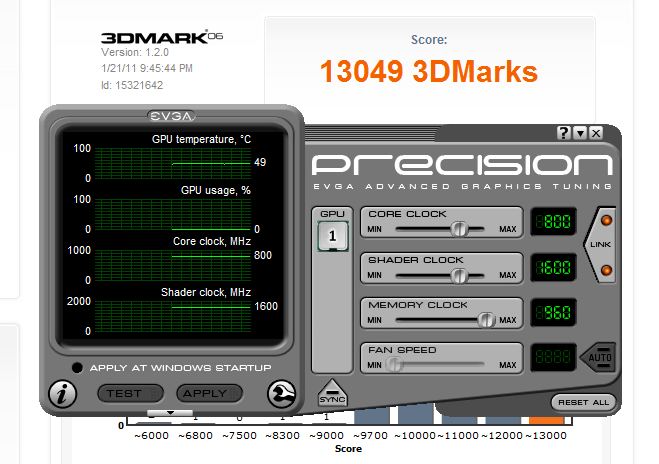
Task: Click the Core clock MHz graph
Action: tap(173, 265)
